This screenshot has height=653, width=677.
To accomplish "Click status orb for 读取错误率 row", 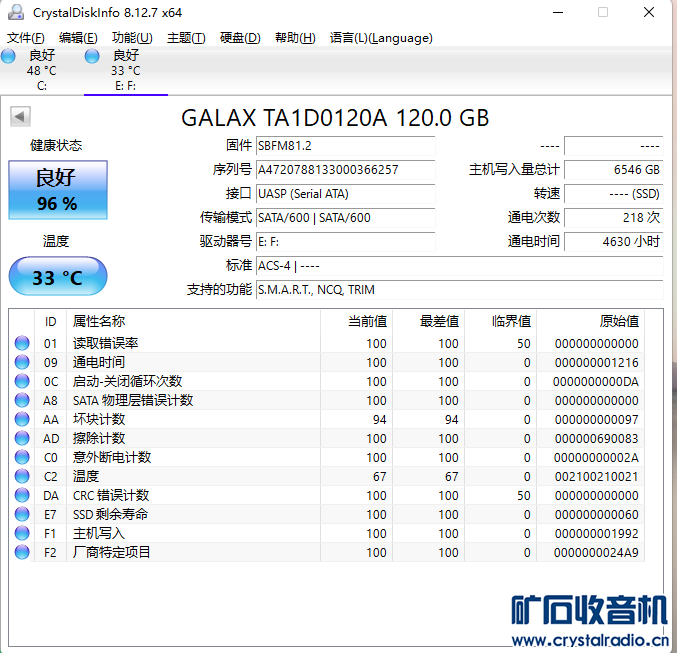I will pos(22,343).
